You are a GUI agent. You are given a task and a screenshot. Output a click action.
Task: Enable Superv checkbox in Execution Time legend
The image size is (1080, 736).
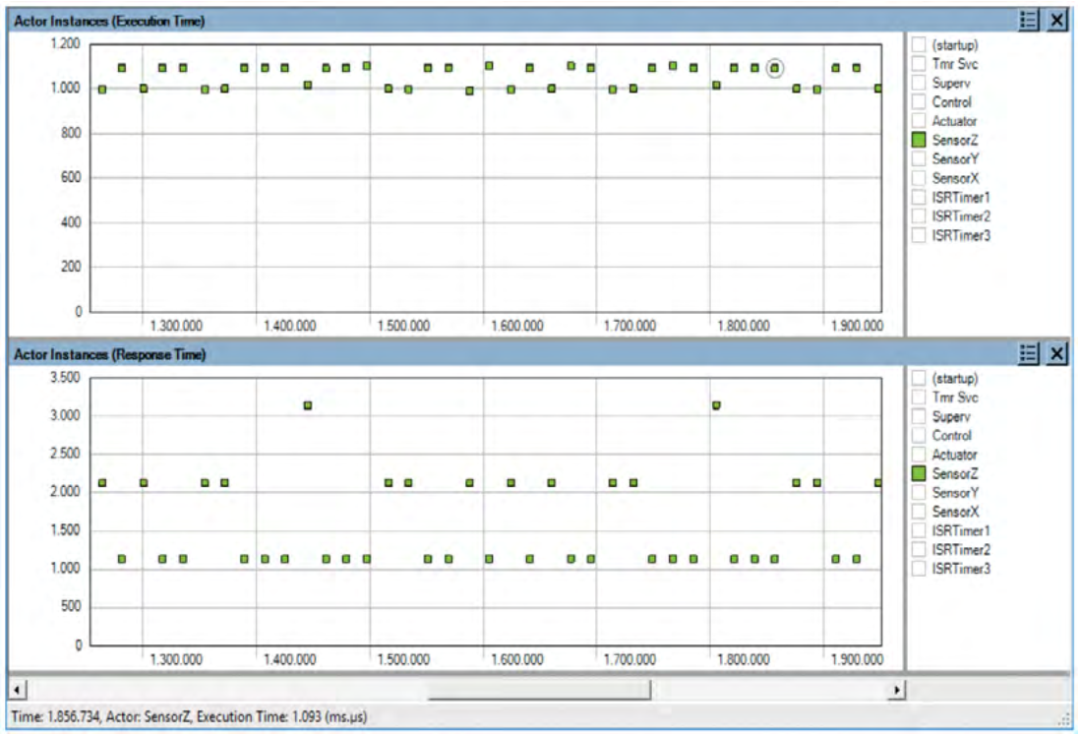click(x=919, y=83)
